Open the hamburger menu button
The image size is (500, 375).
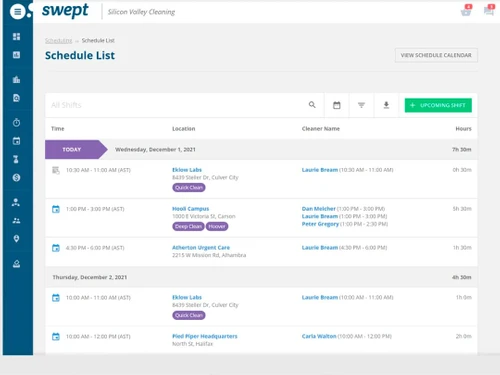[17, 12]
